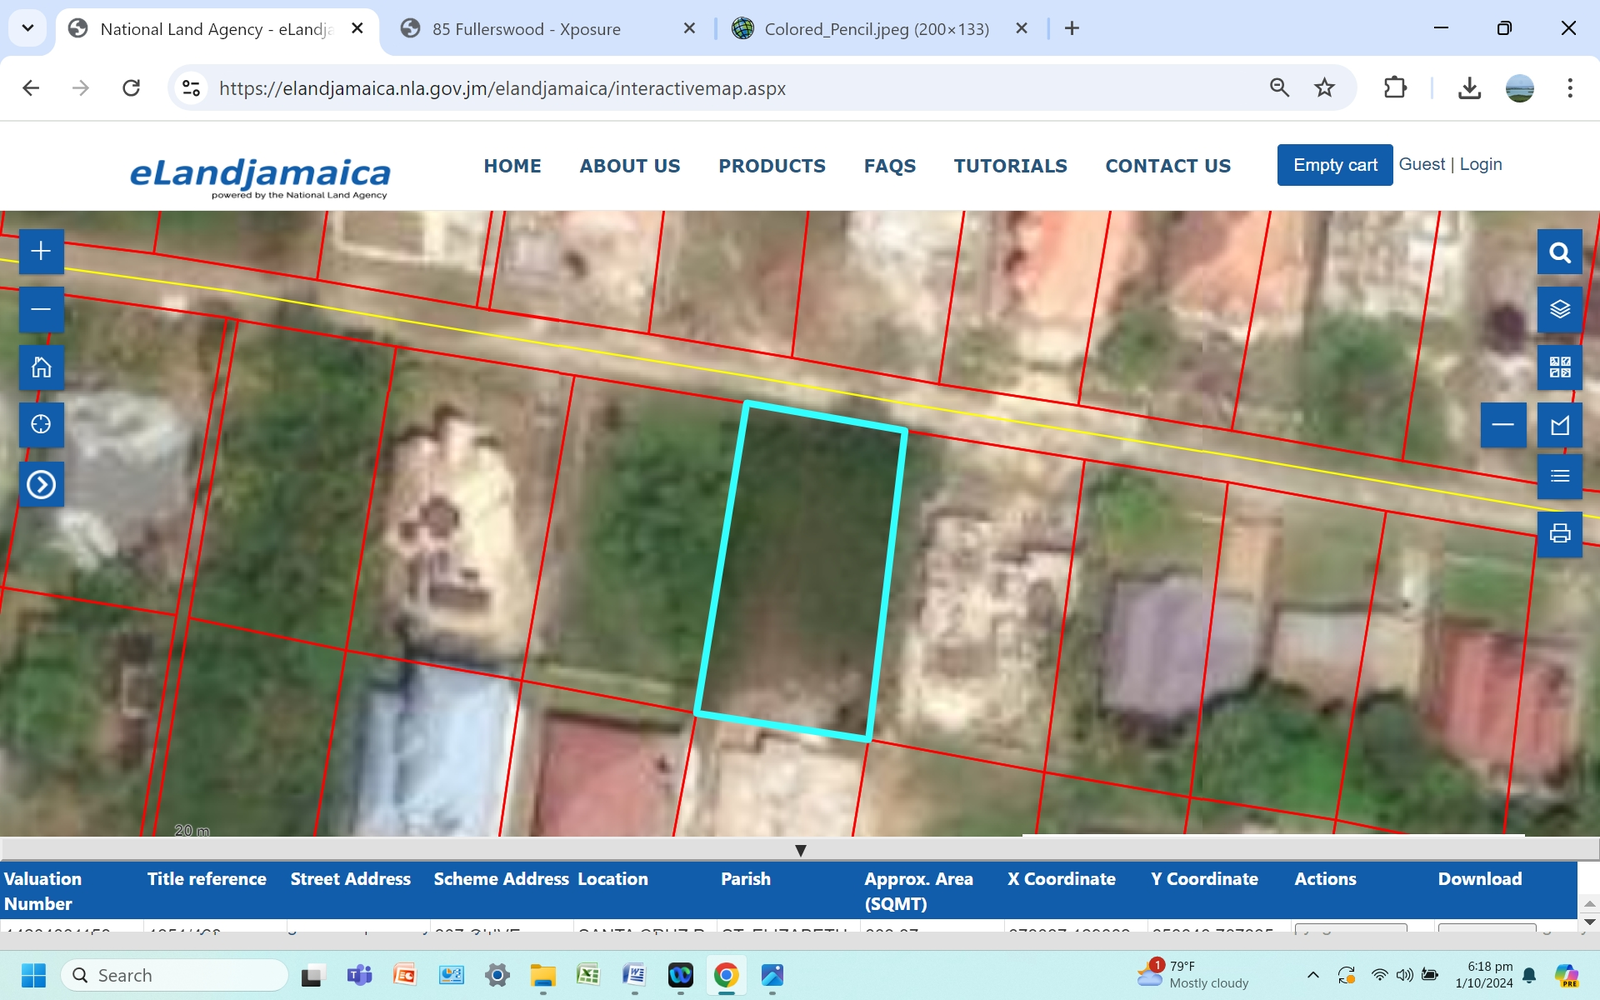1600x1000 pixels.
Task: Collapse the right toolbar with the minus toggle
Action: click(1503, 425)
